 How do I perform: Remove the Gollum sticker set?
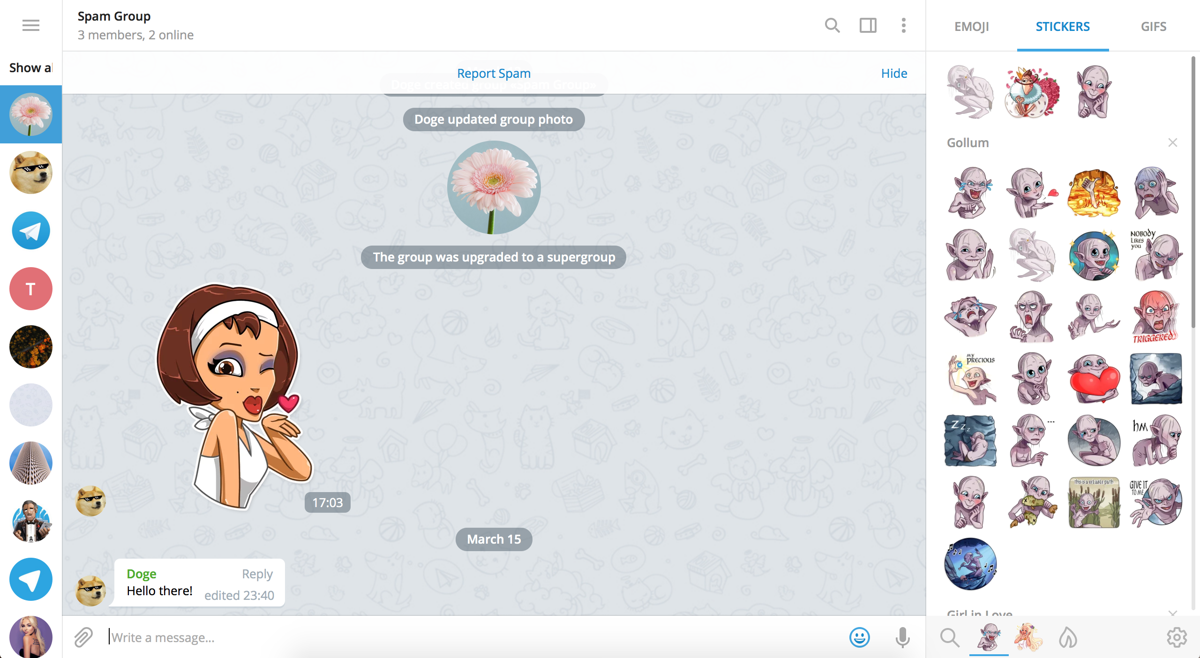[x=1172, y=143]
